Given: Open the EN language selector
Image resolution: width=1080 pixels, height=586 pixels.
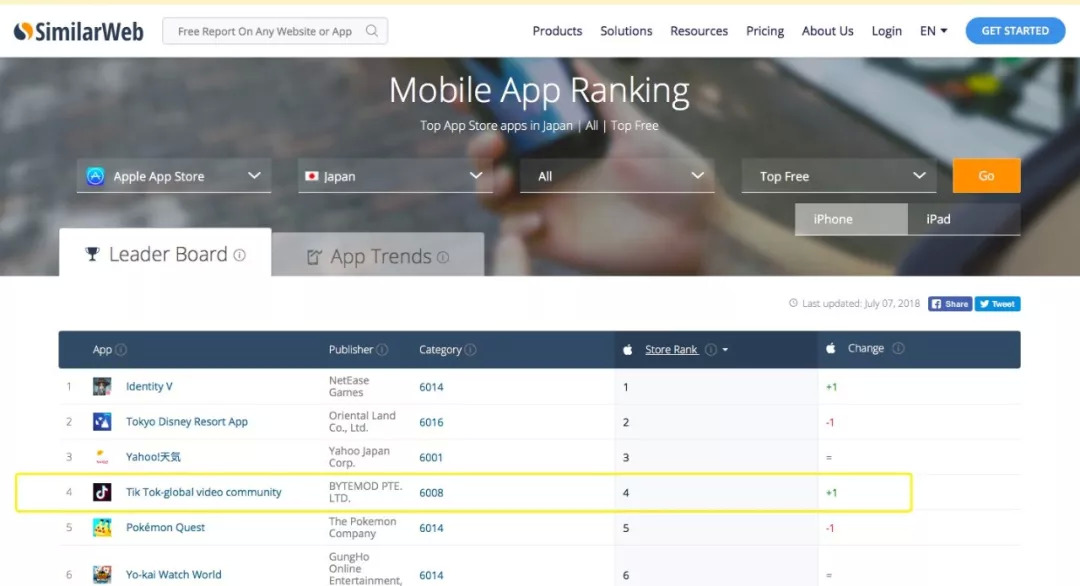Looking at the screenshot, I should coord(933,31).
